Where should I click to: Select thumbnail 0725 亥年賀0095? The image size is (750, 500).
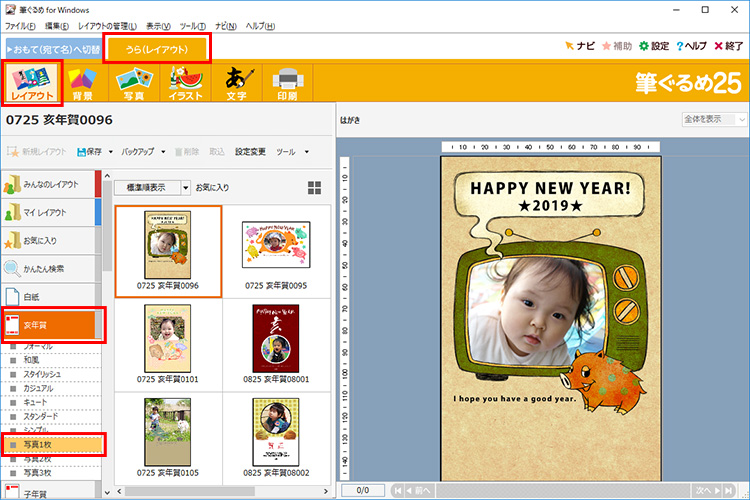tap(275, 245)
